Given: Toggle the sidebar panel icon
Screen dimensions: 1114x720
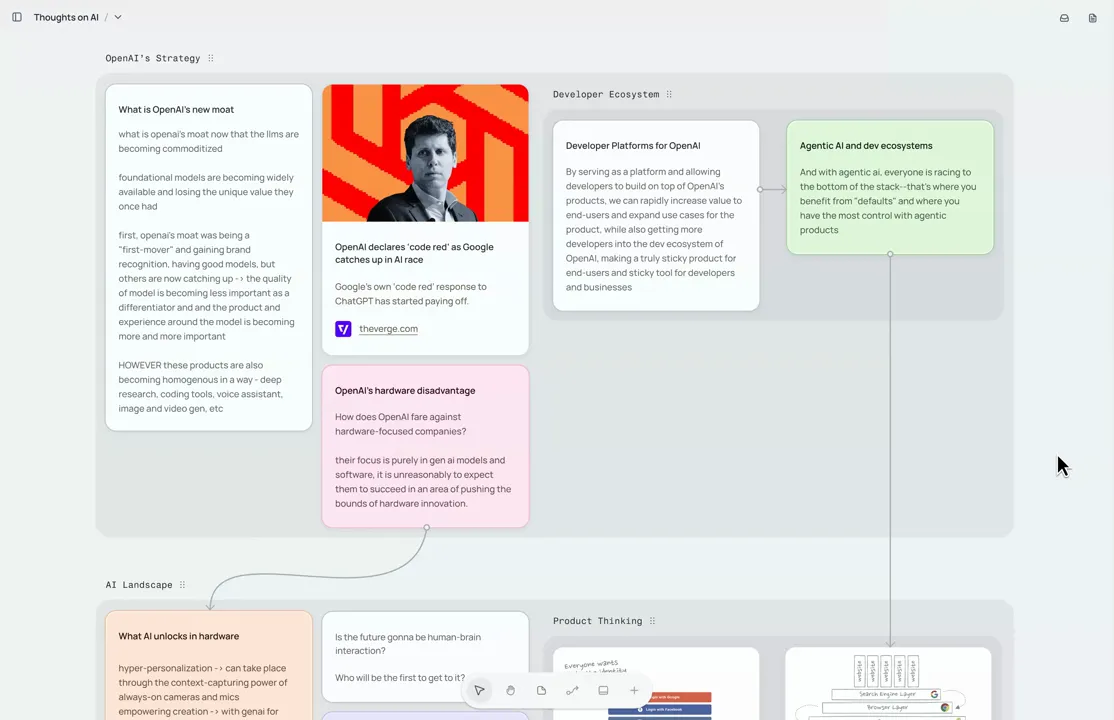Looking at the screenshot, I should (17, 17).
